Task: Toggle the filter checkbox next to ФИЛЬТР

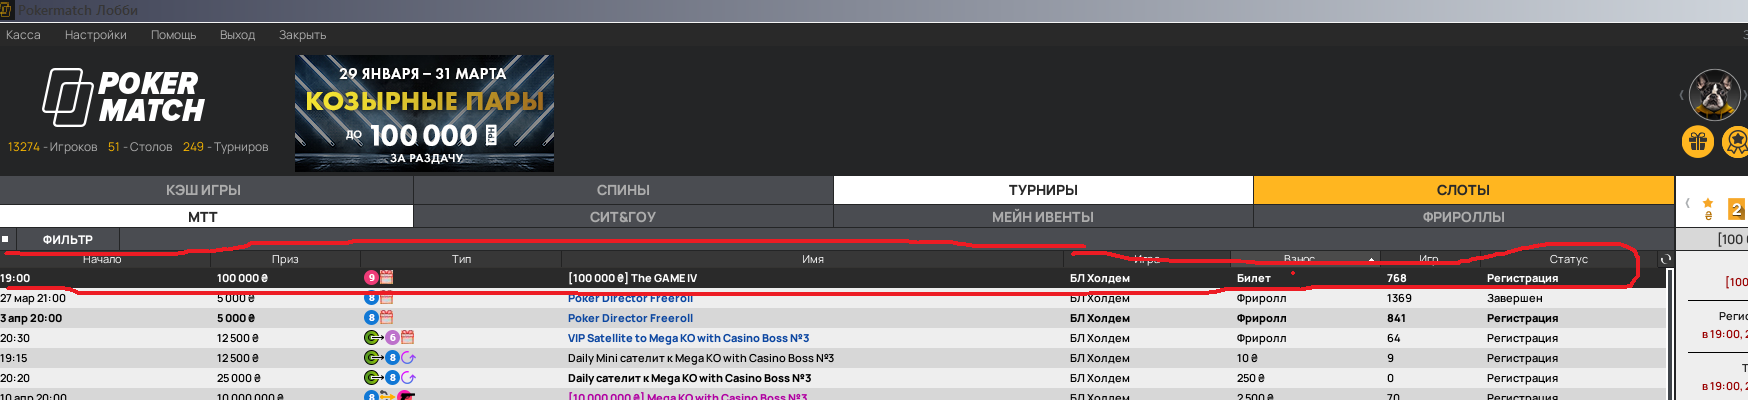Action: pyautogui.click(x=5, y=240)
